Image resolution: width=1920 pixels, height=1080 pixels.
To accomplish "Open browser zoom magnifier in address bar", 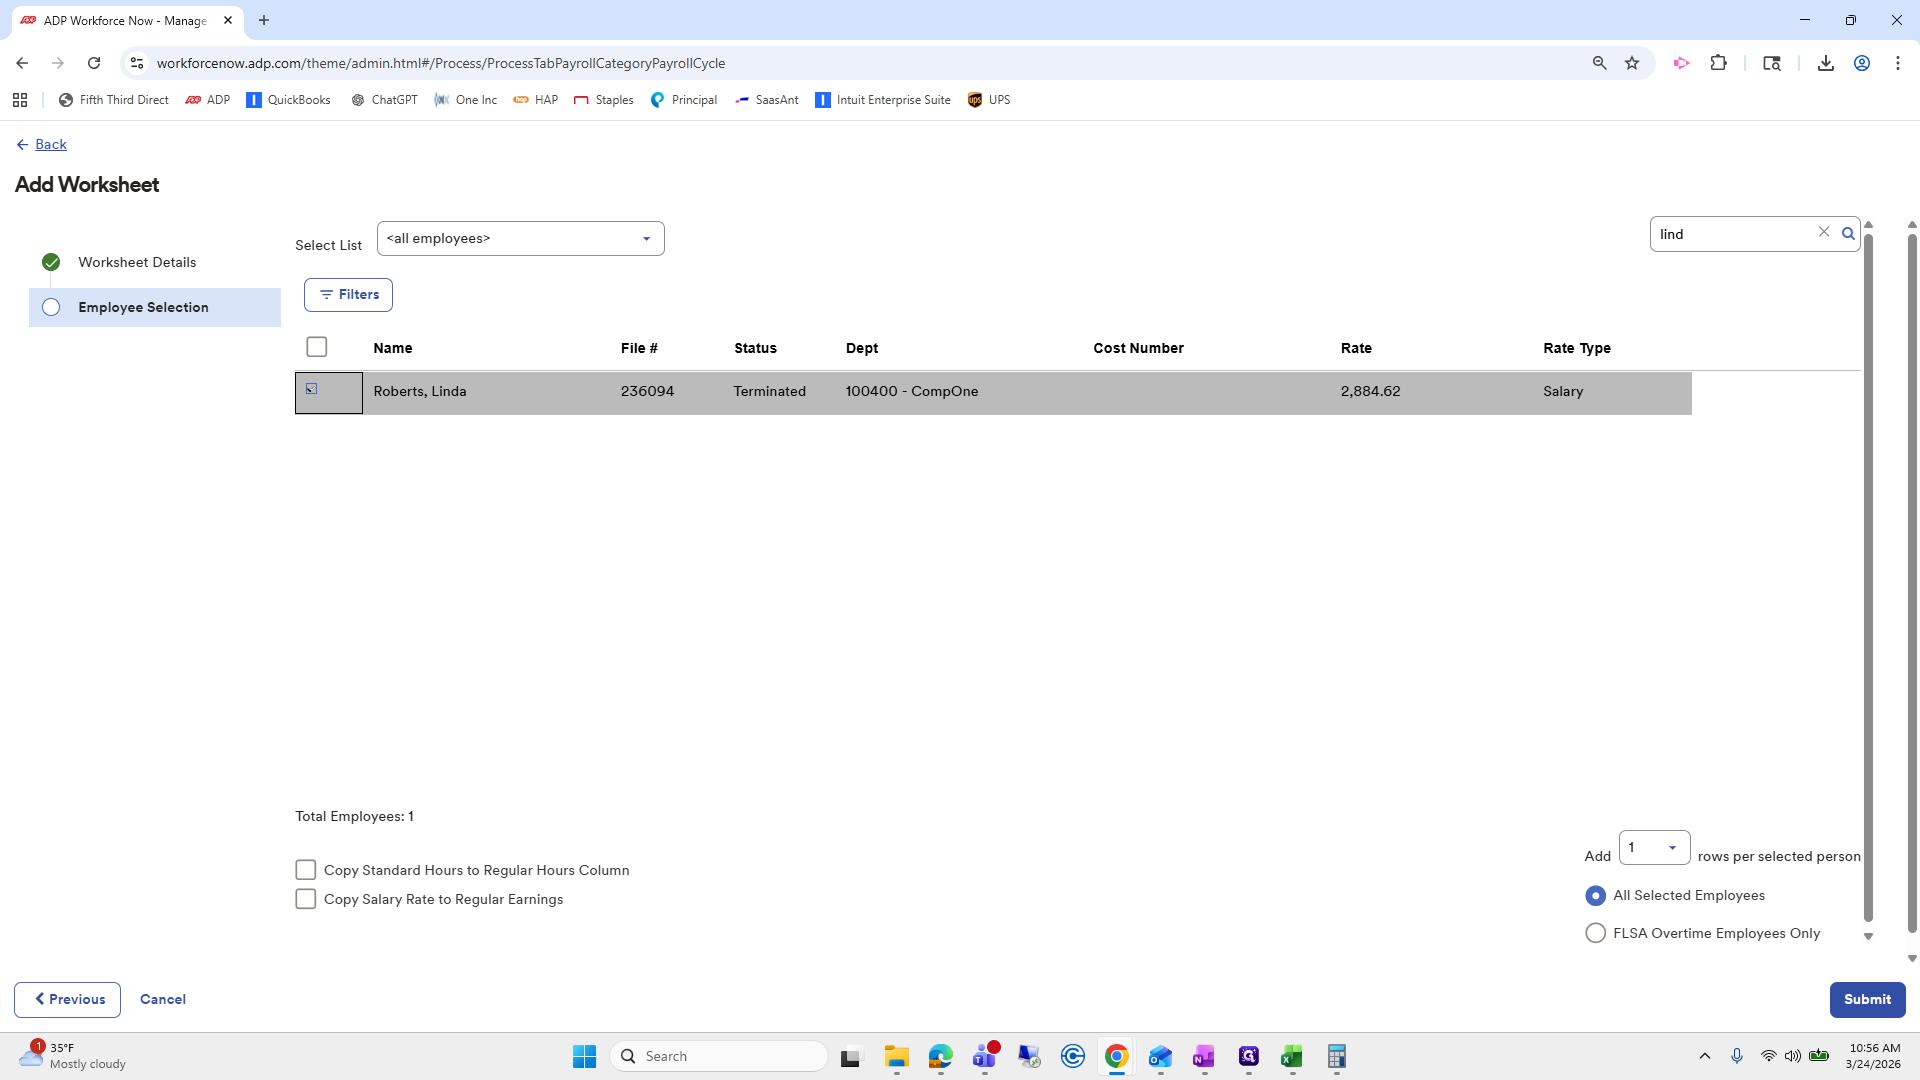I will [1599, 63].
